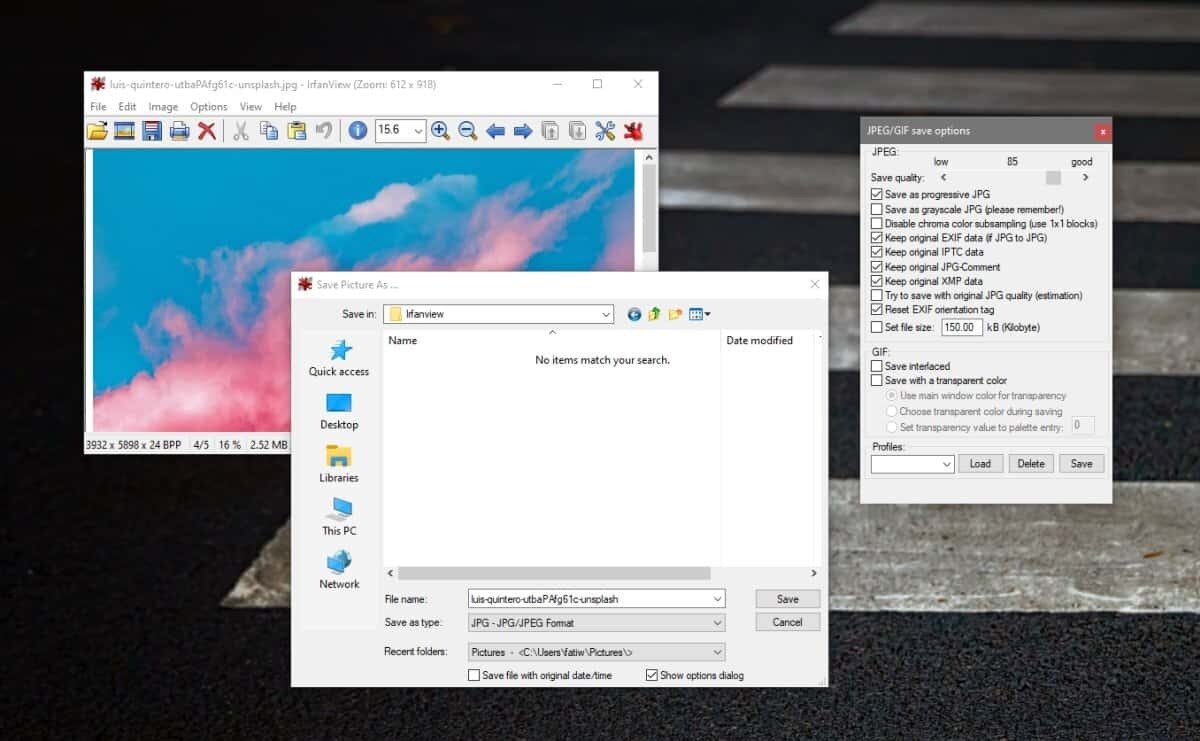
Task: Open the Print icon
Action: [x=180, y=130]
